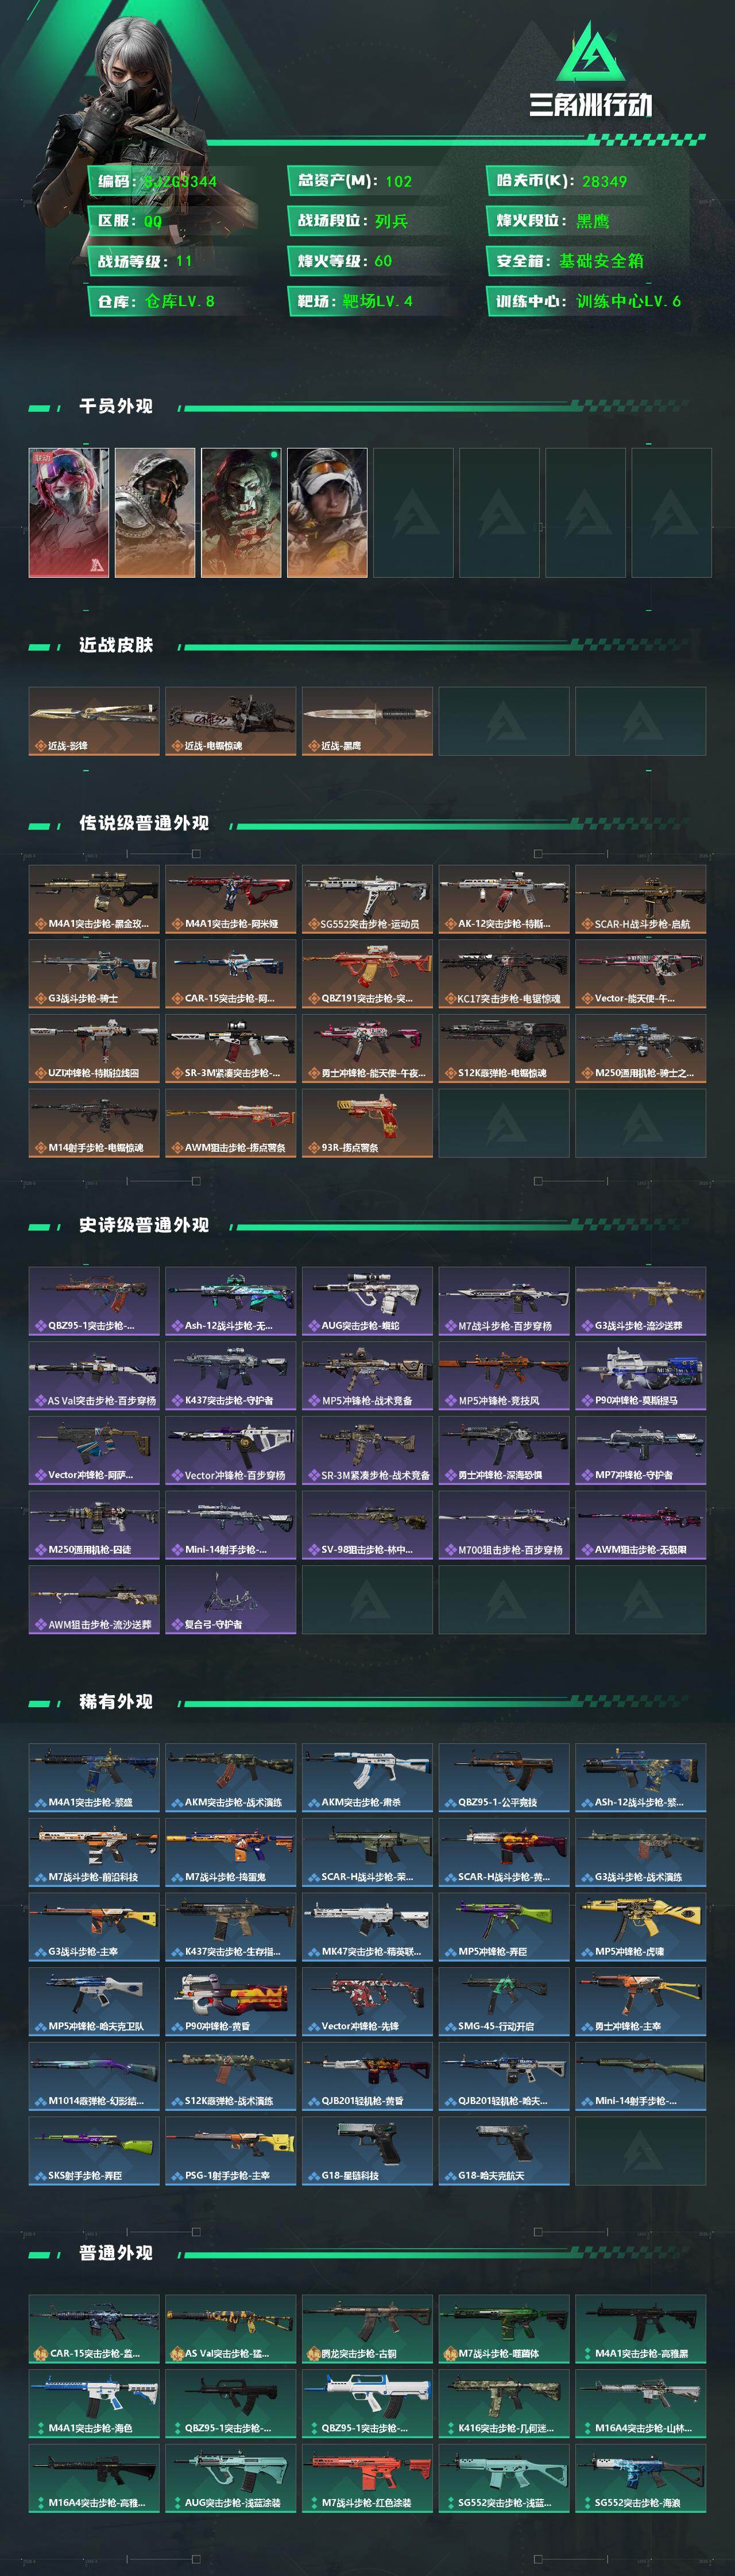This screenshot has width=735, height=2576.
Task: Pick the 近战-黑鹰 dagger skin
Action: 368,721
